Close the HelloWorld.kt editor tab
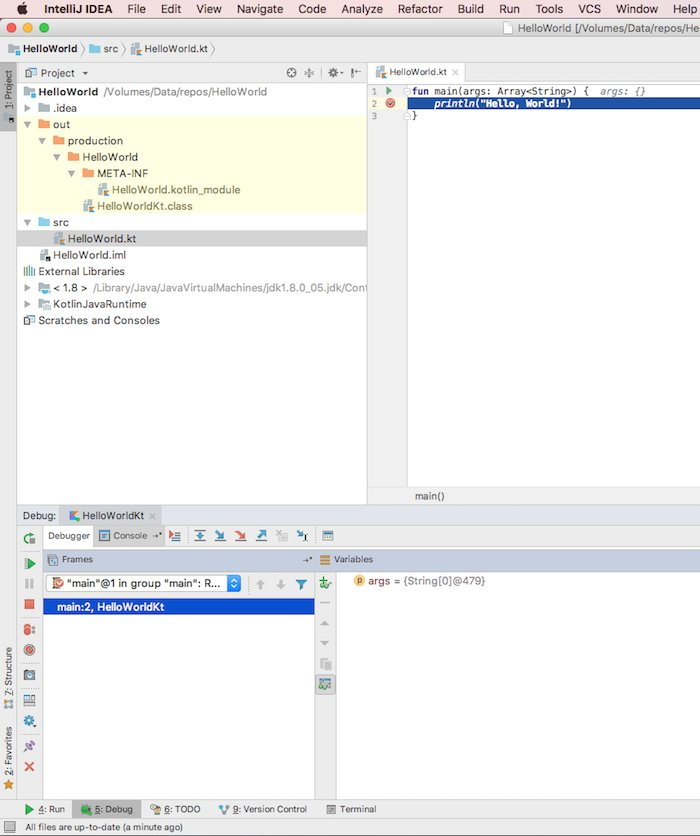Screen dimensions: 700x836 455,72
